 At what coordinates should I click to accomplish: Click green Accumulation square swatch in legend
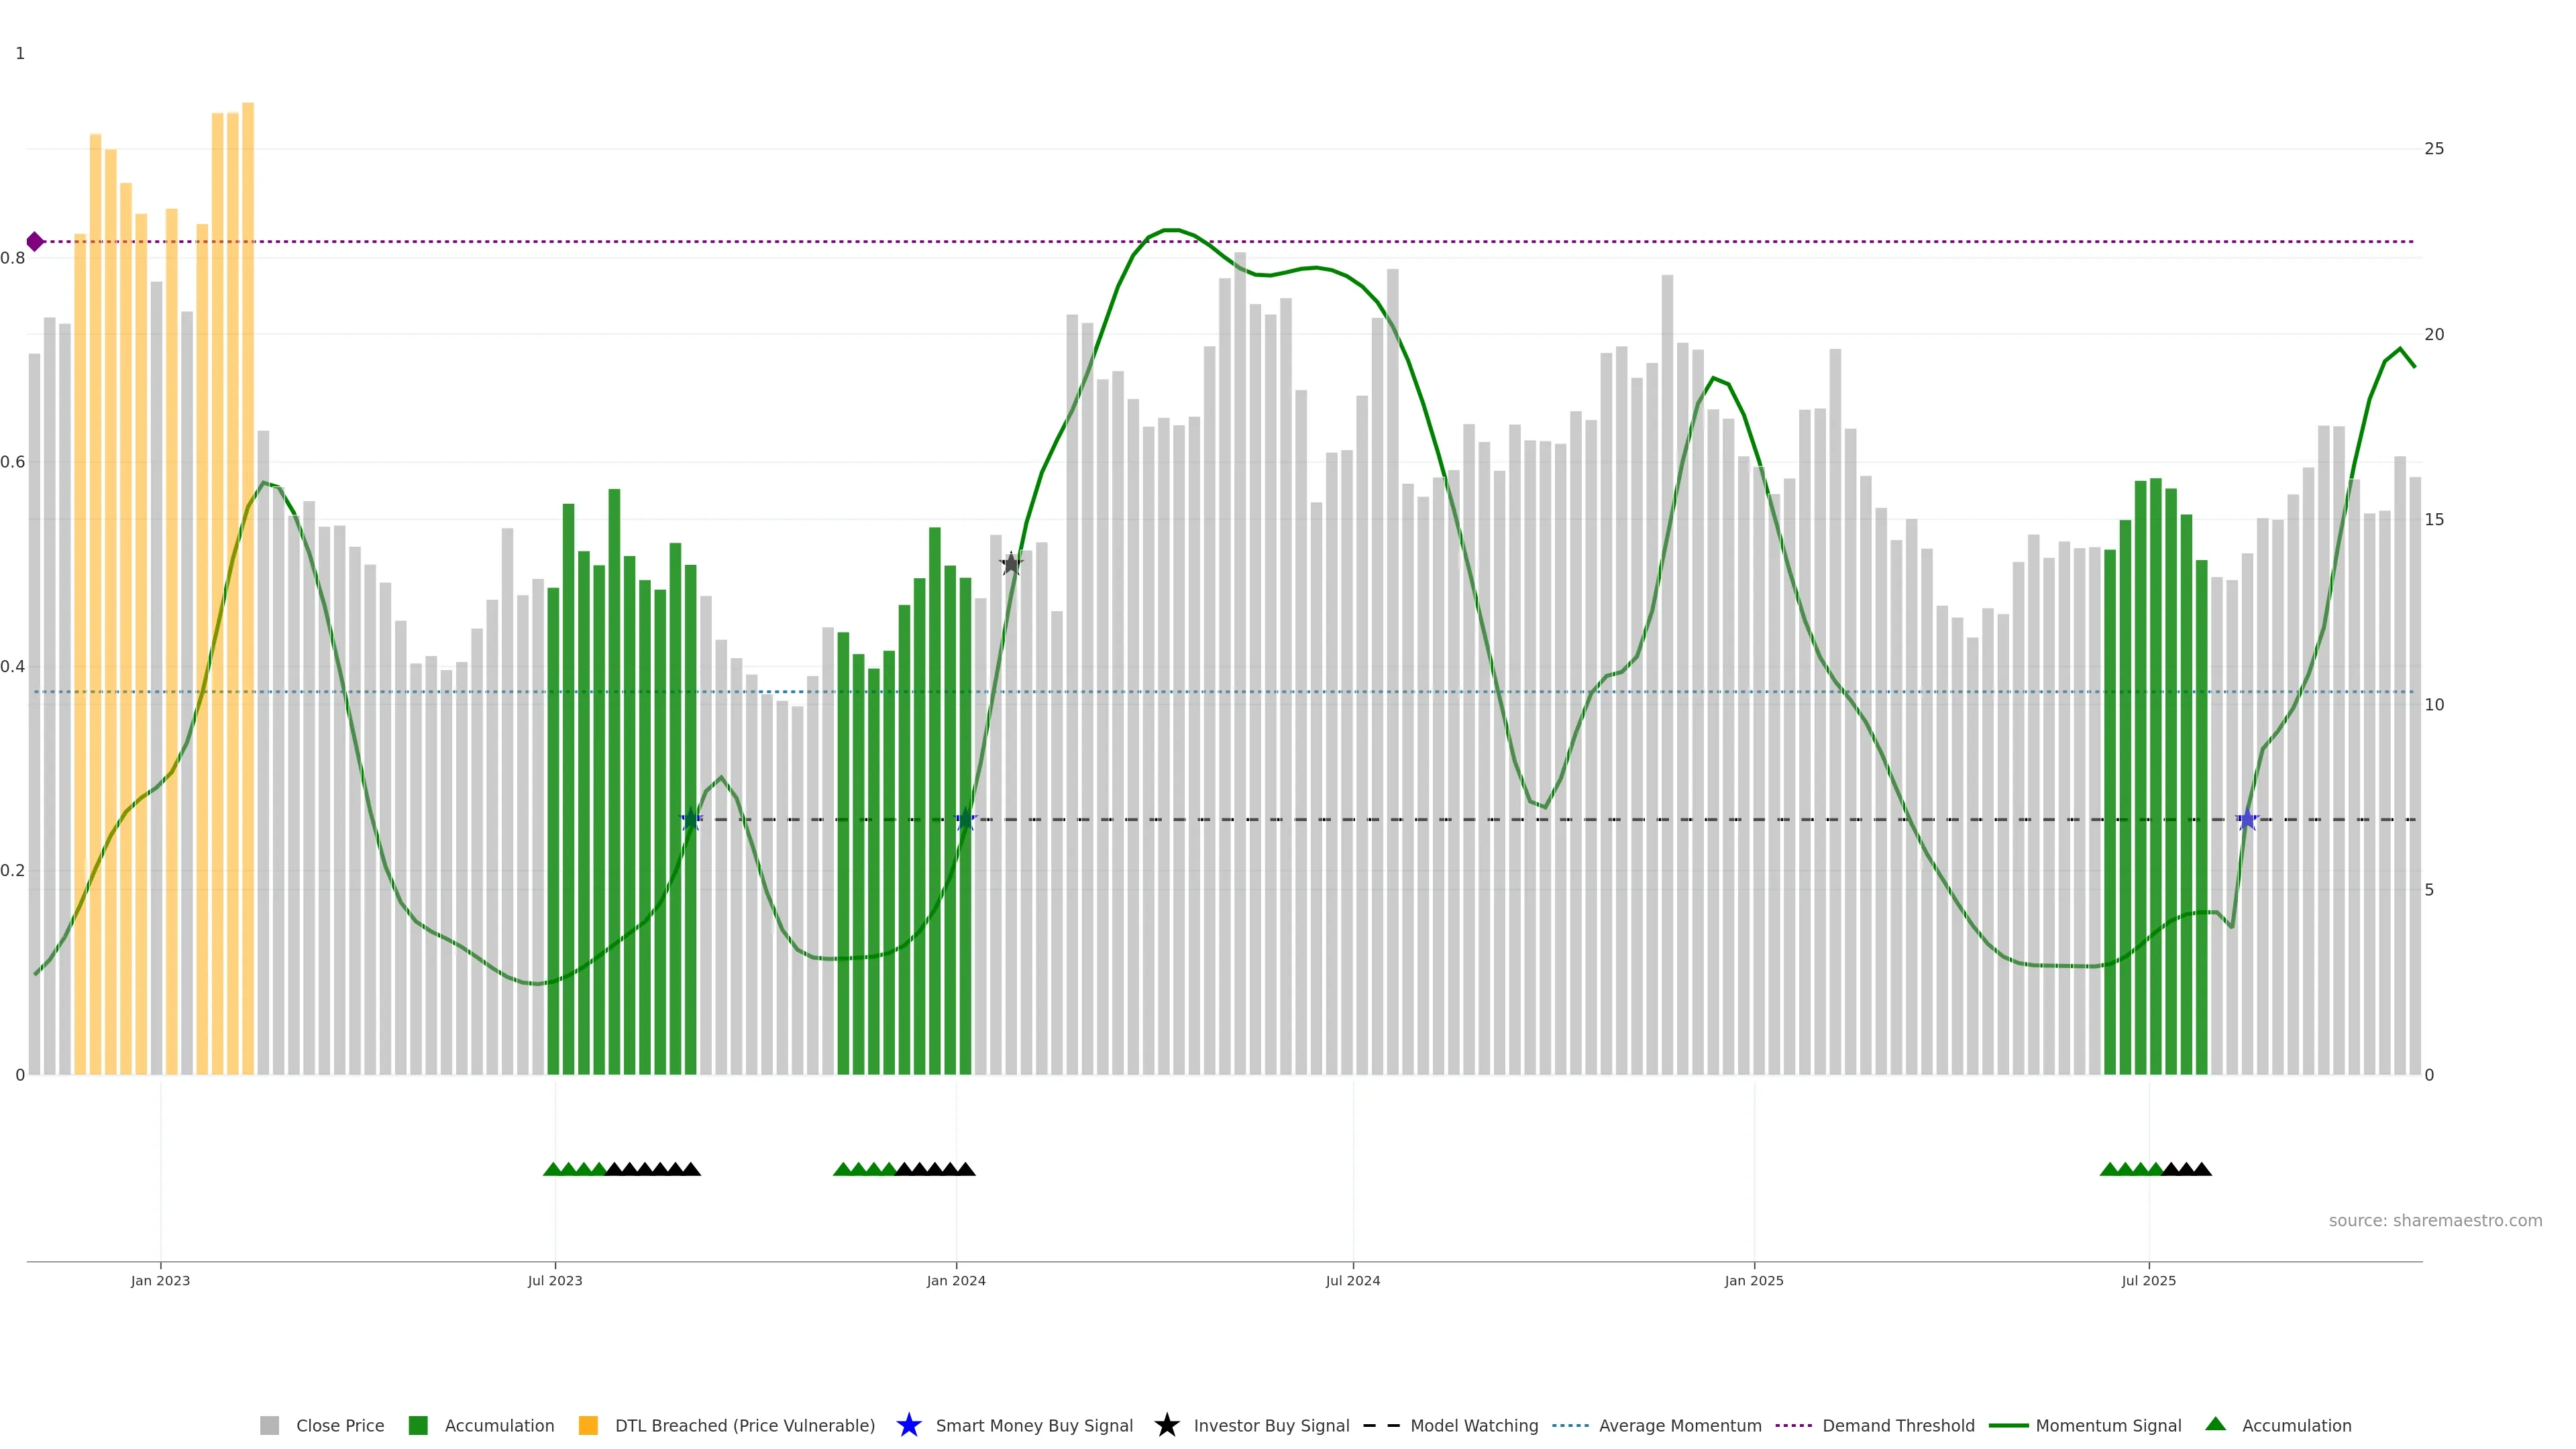418,1426
